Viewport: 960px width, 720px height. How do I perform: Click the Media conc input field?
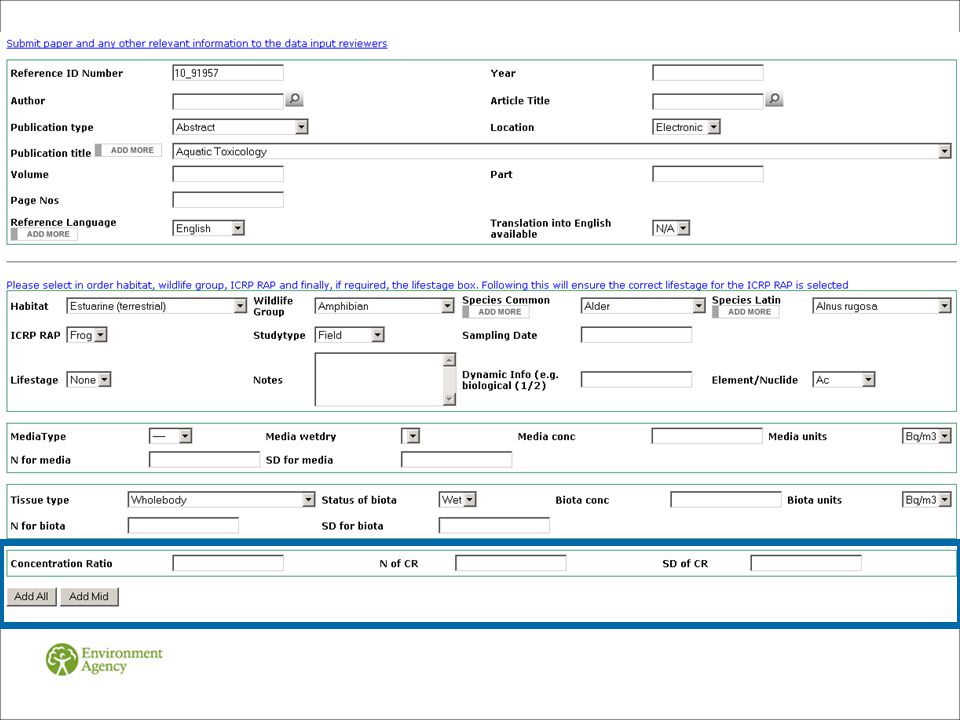point(707,436)
